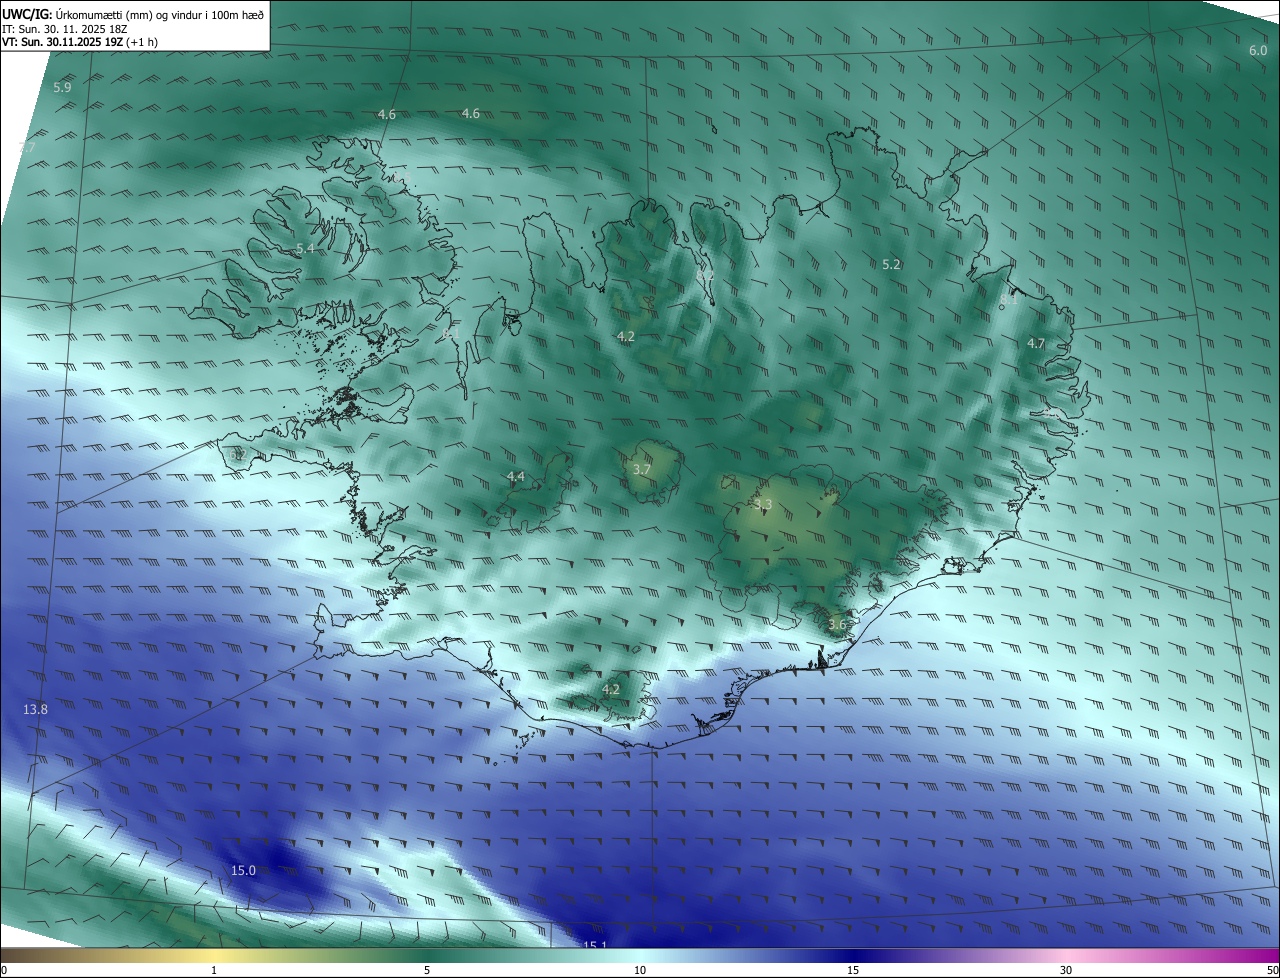This screenshot has height=978, width=1280.
Task: Pick the 1 tick on the color scale
Action: [x=214, y=970]
